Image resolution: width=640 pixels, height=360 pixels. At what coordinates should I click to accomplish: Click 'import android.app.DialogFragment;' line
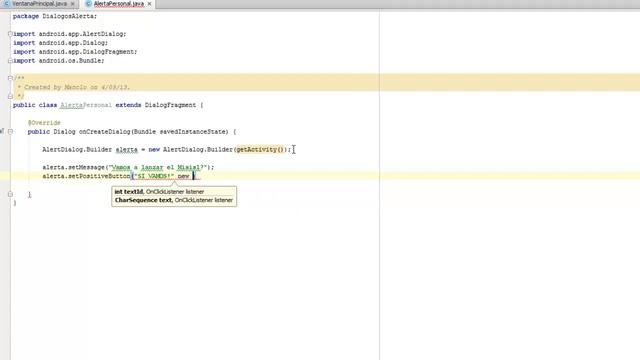(75, 52)
